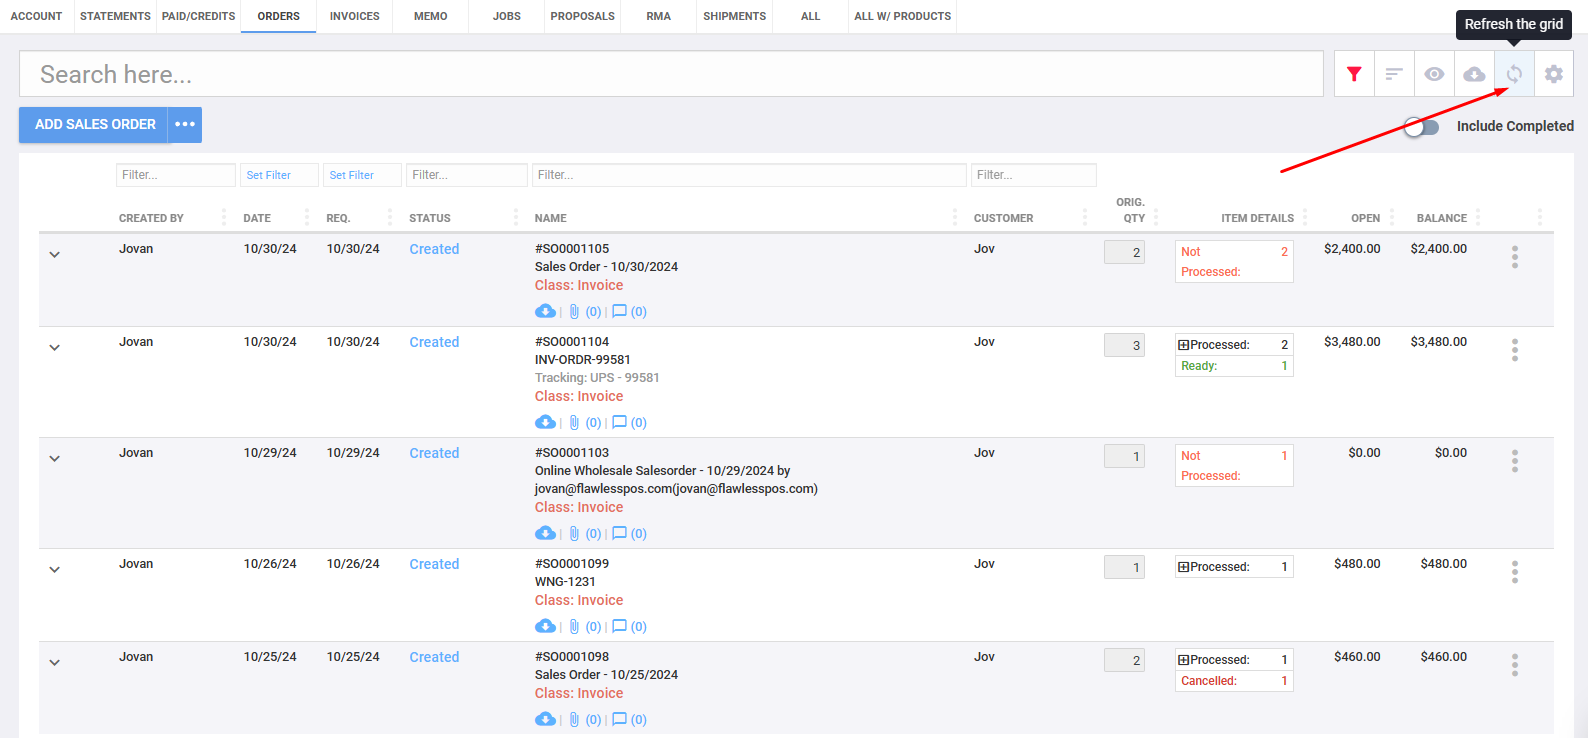Sort by the STATUS column header
Screen dimensions: 1588x738
click(x=430, y=218)
